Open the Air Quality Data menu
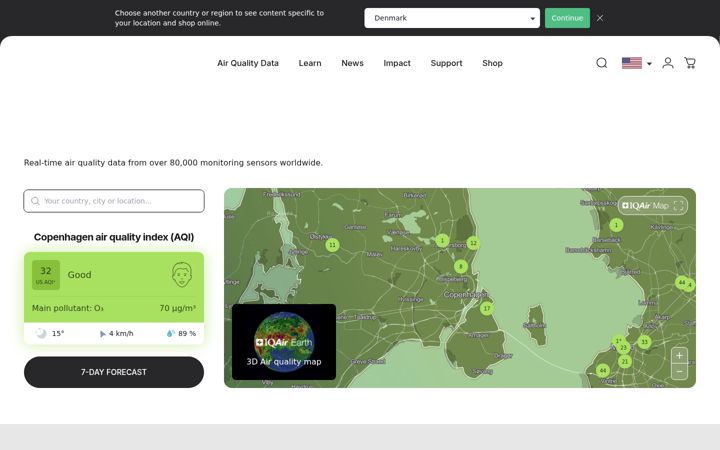The image size is (720, 450). (248, 63)
